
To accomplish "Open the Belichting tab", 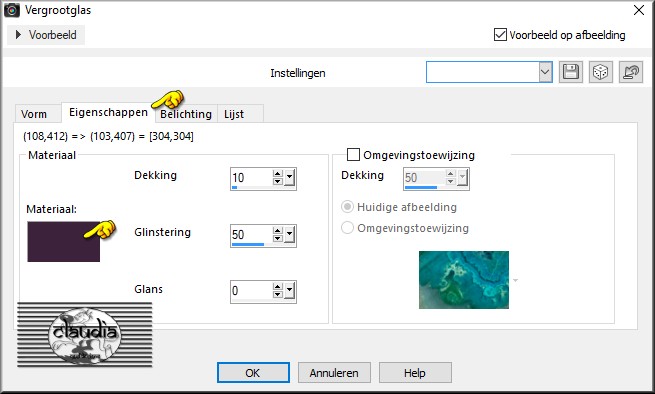I will (186, 114).
